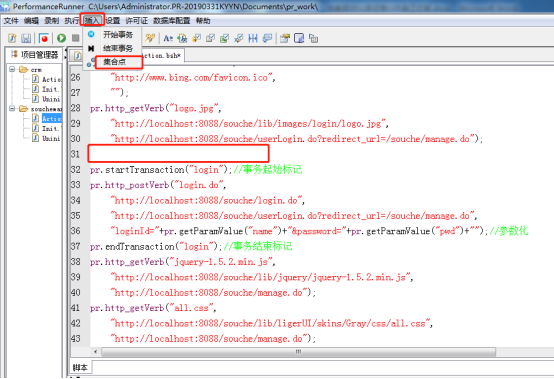The width and height of the screenshot is (554, 379).
Task: Click the souche/login.do URL on line 34
Action: click(208, 201)
